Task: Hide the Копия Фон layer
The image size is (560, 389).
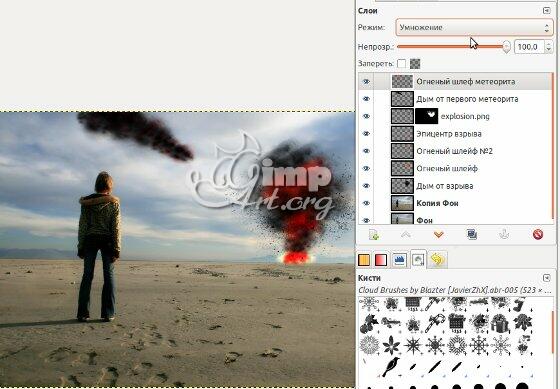Action: tap(366, 203)
